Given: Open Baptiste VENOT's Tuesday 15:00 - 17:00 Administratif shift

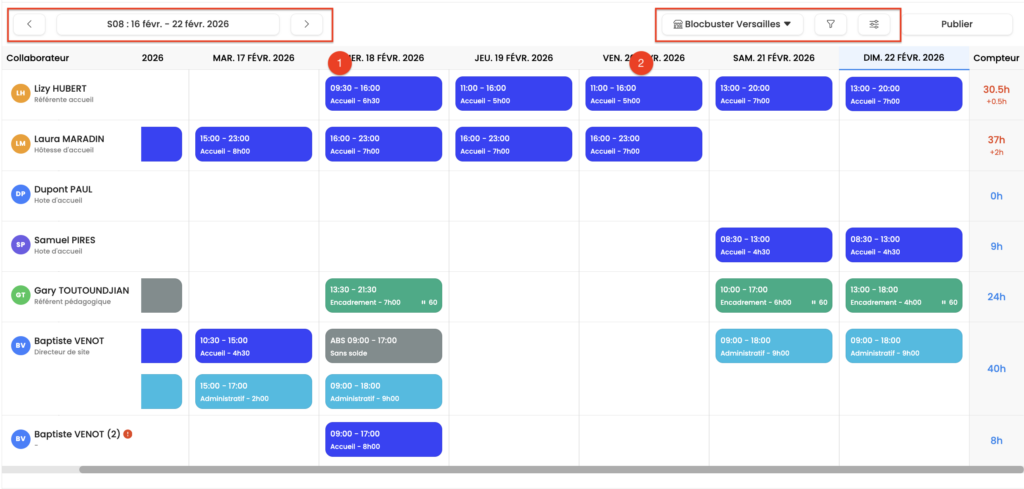Looking at the screenshot, I should click(253, 391).
